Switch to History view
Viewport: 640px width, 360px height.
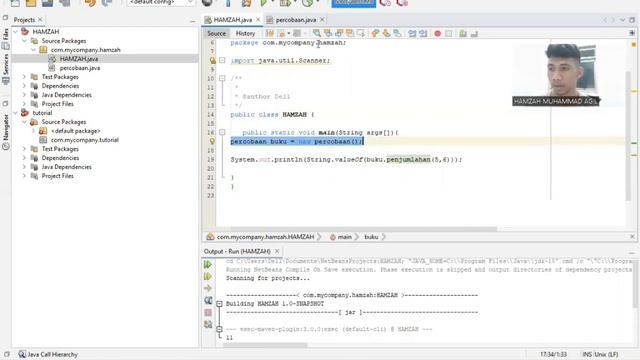[245, 33]
